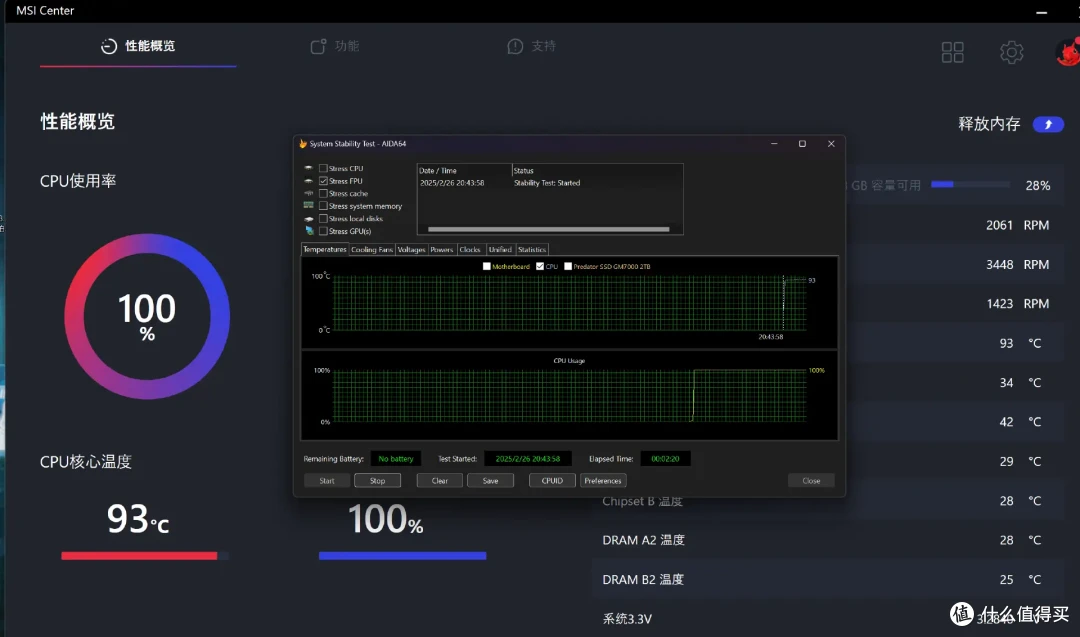This screenshot has width=1080, height=637.
Task: Switch to the 功能 tab
Action: 335,46
